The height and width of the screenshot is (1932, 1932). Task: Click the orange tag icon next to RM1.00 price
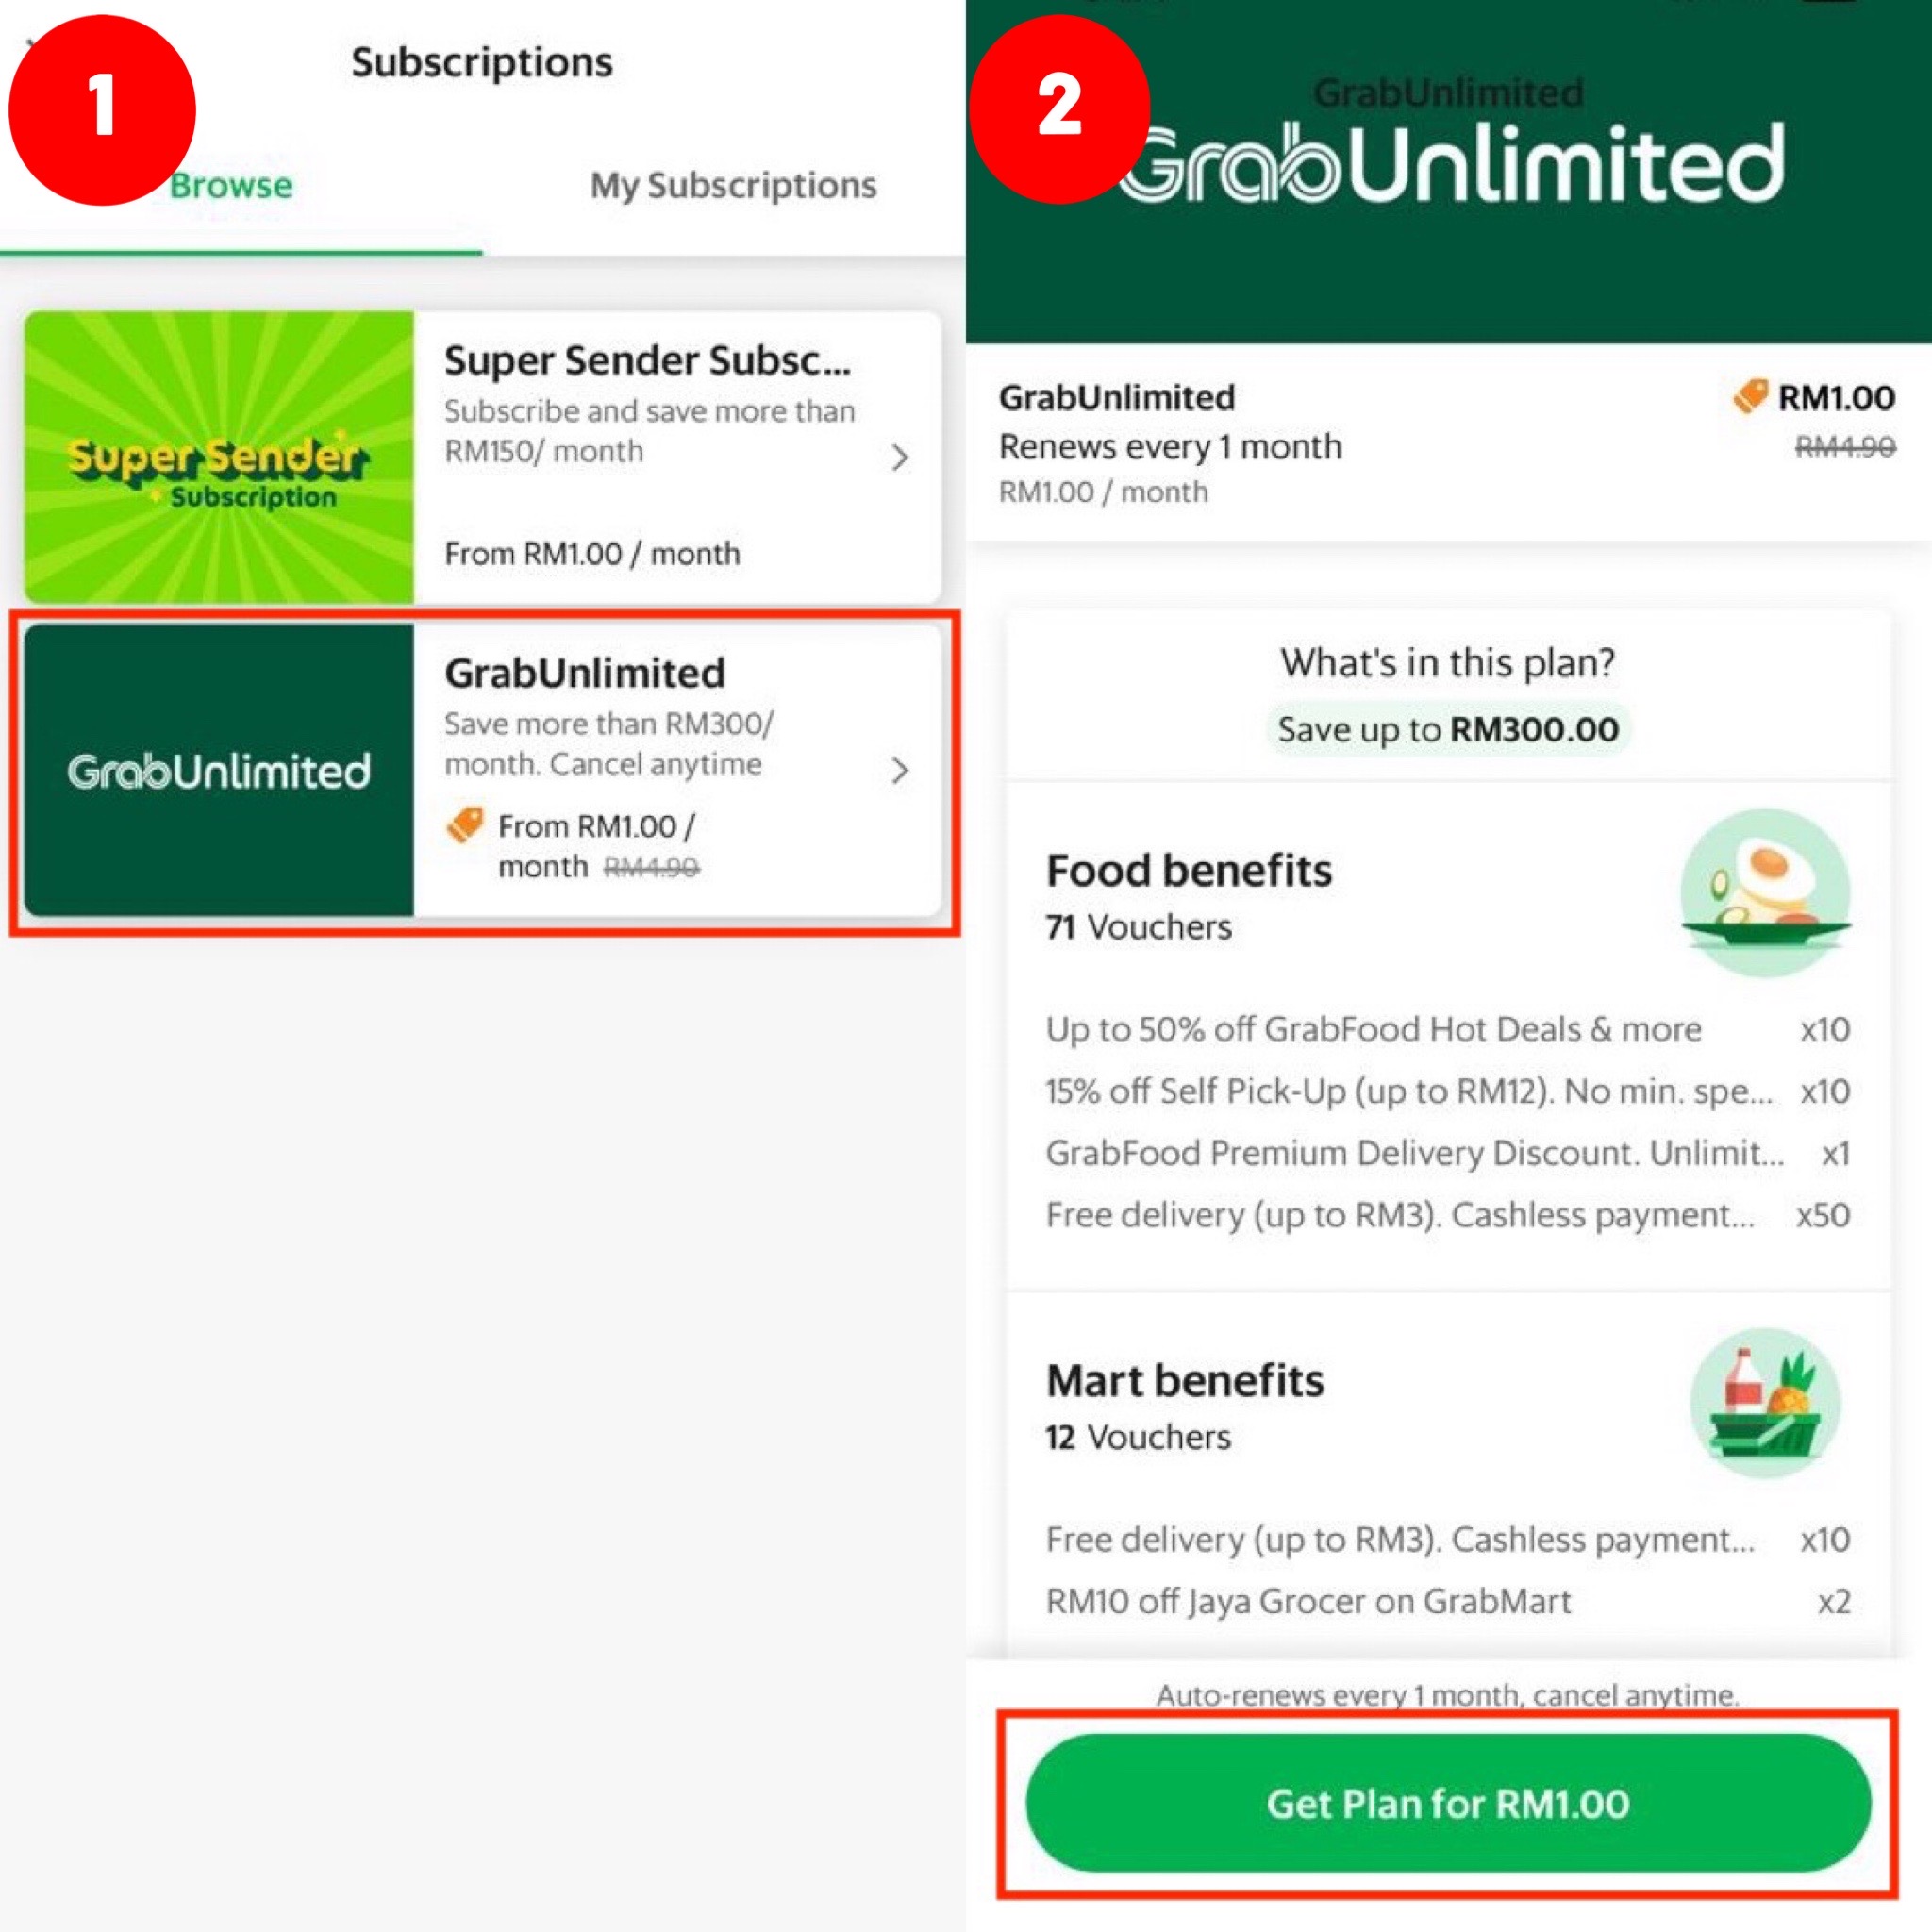(x=1750, y=396)
